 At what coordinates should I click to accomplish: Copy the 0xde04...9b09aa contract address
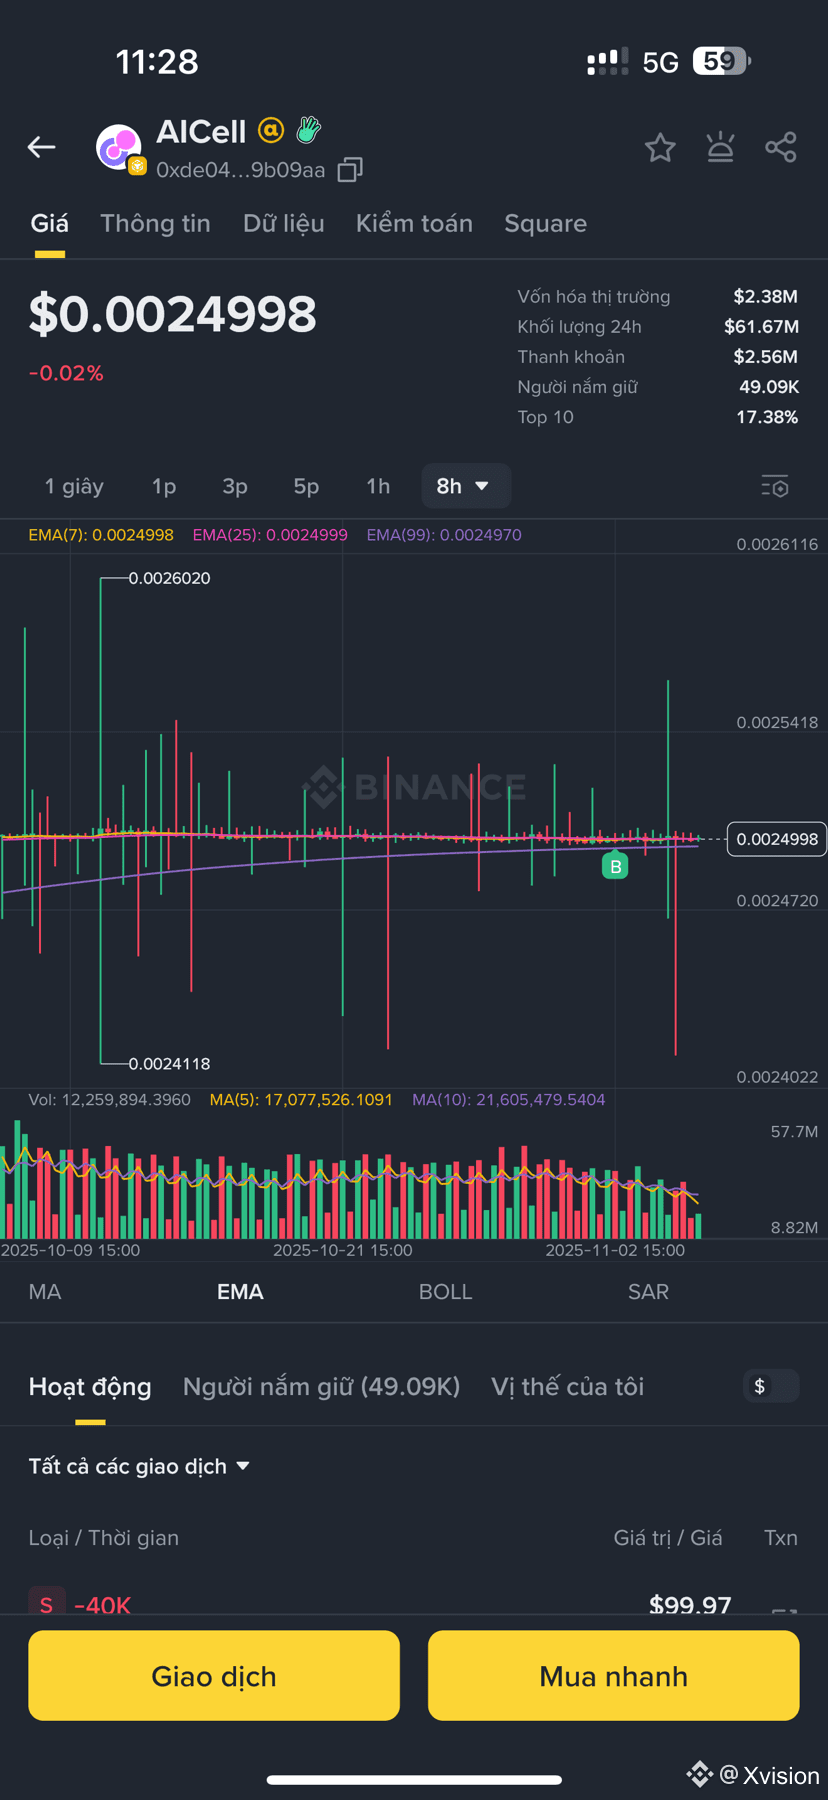(x=349, y=170)
